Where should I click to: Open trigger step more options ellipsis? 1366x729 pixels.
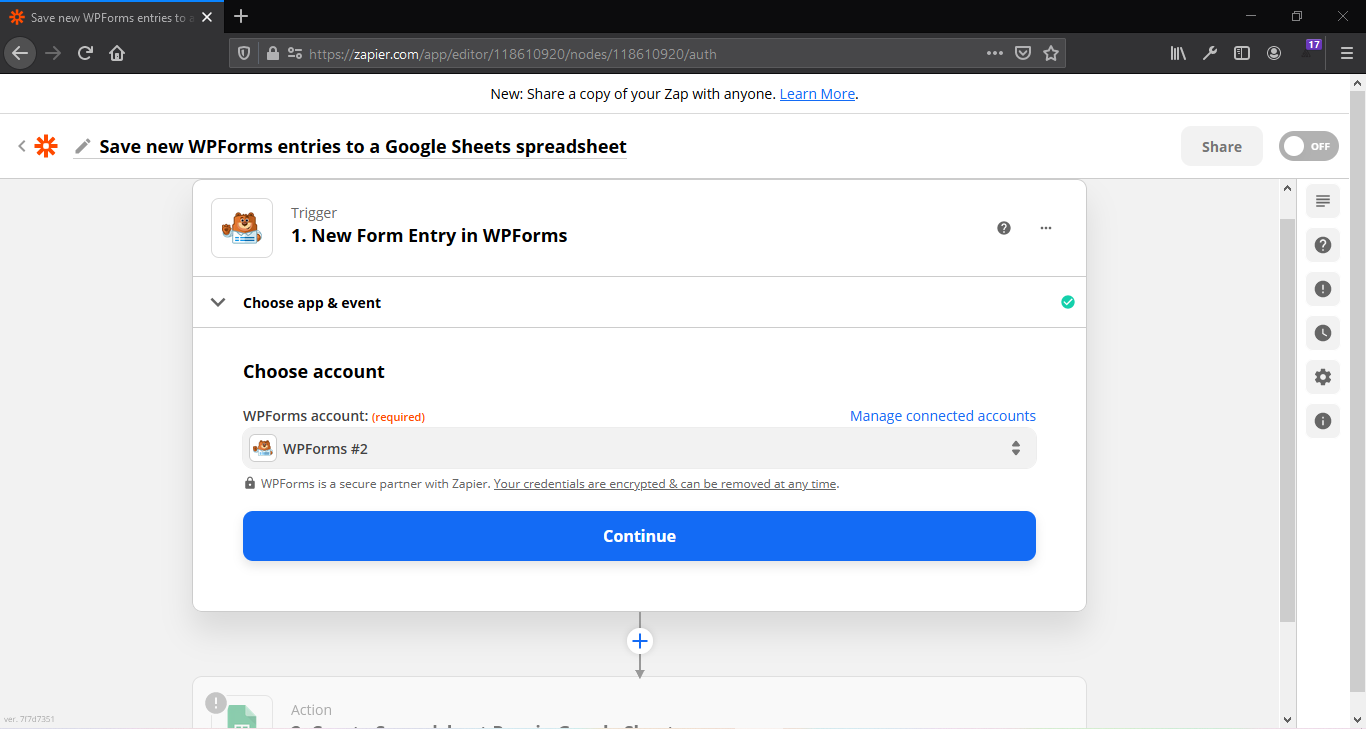1046,228
